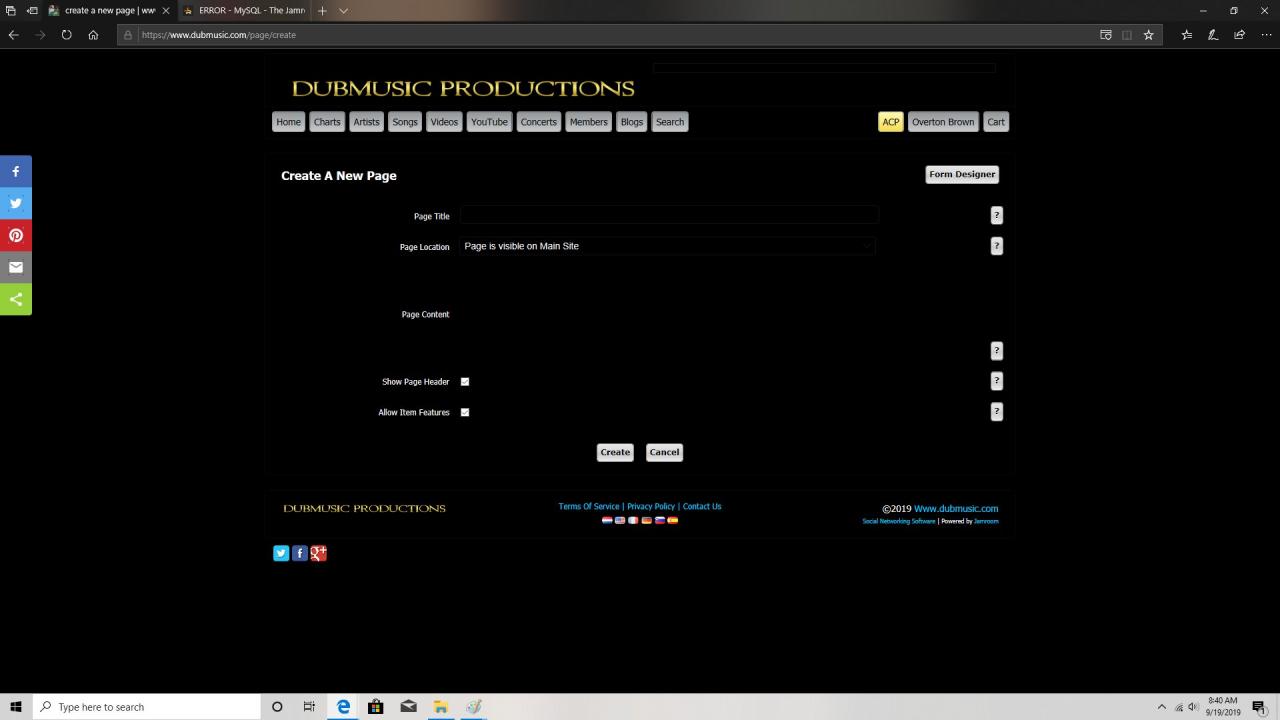Share page by email from side bar
Image resolution: width=1280 pixels, height=720 pixels.
[16, 267]
